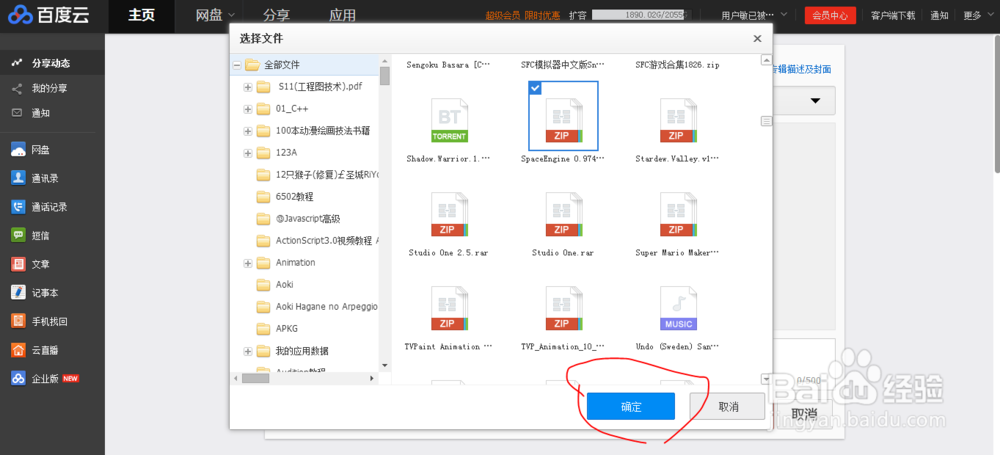Expand the 我的应用数据 folder
This screenshot has width=1000, height=455.
click(247, 351)
